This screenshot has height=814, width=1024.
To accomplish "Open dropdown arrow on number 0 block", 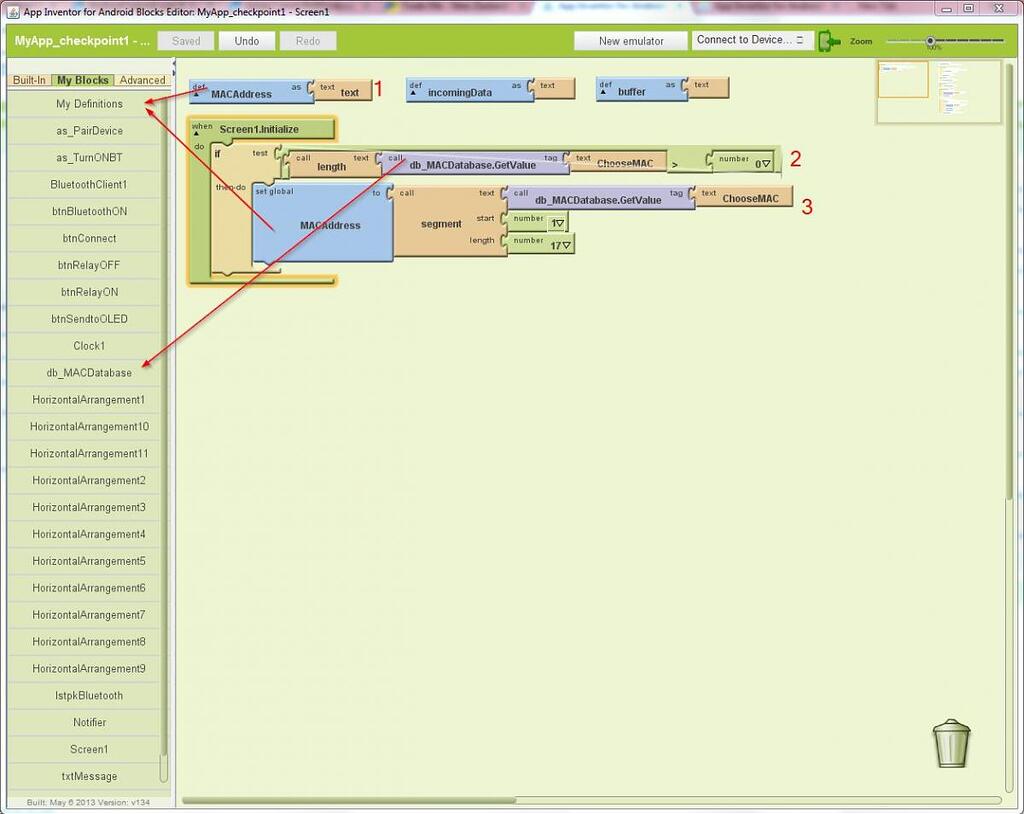I will (766, 164).
